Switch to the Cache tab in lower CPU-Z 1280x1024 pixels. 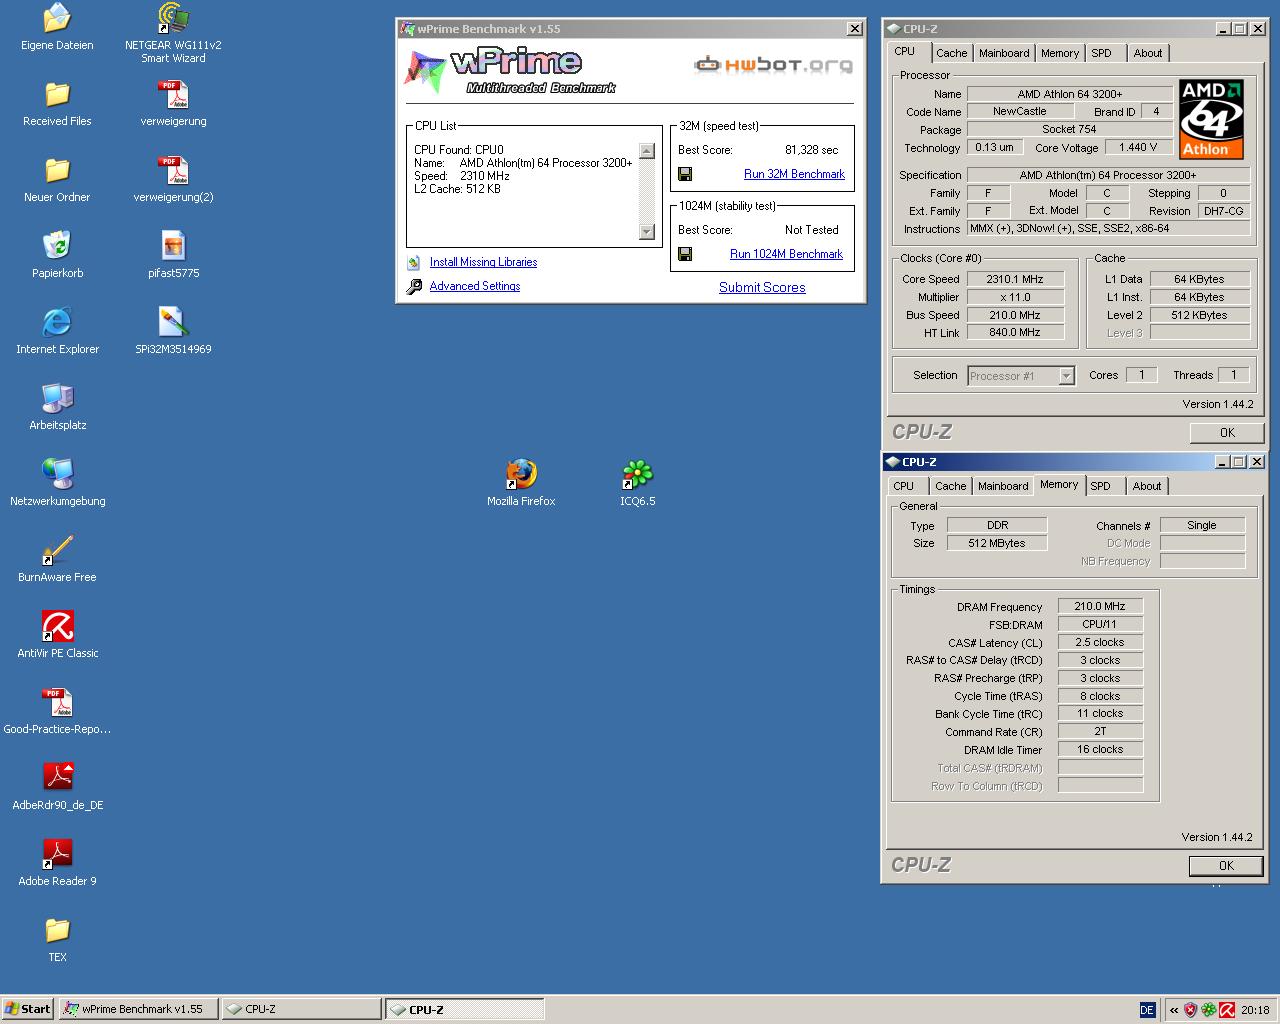click(x=950, y=486)
